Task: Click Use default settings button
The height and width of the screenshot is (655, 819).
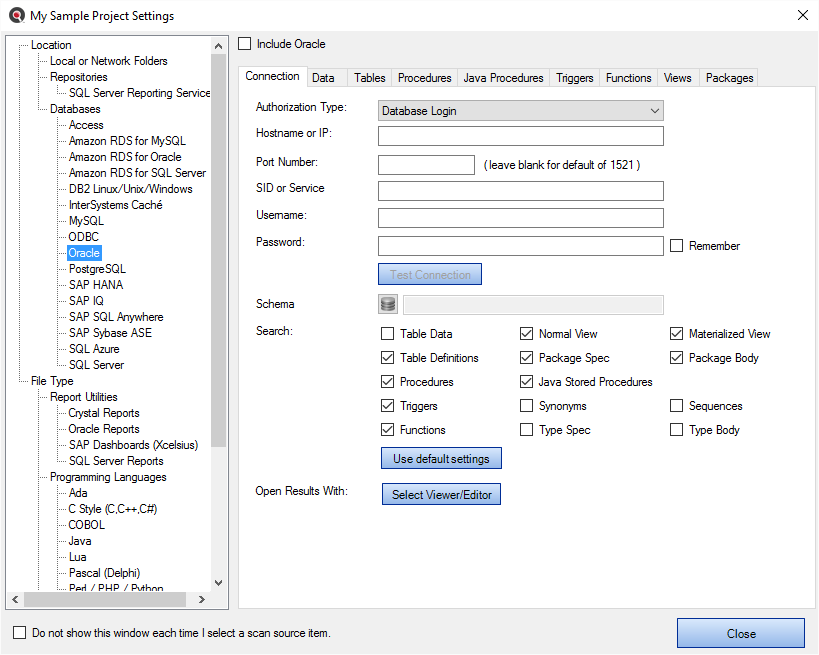Action: click(441, 458)
